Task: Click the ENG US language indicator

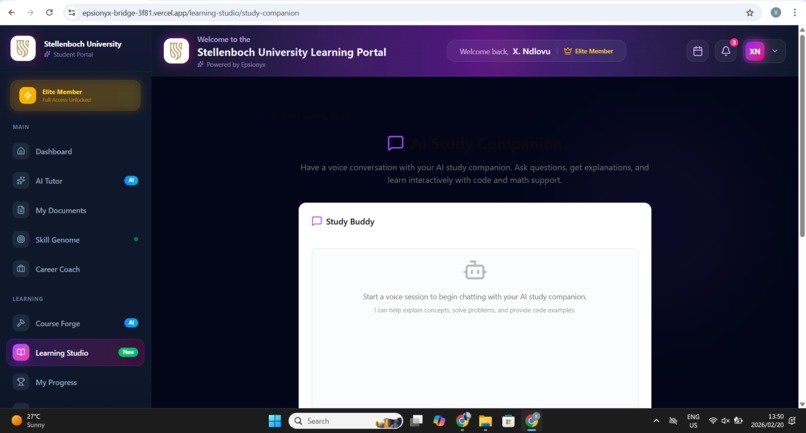Action: click(693, 421)
